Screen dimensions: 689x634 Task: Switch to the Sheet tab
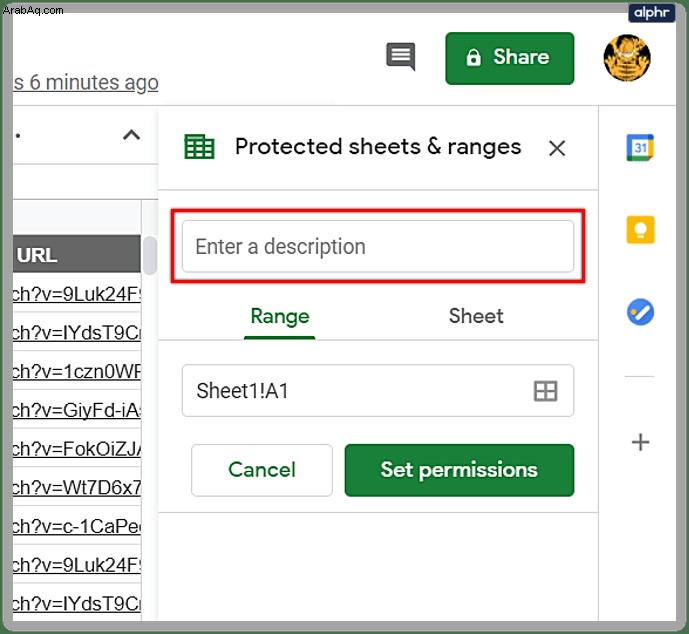476,316
